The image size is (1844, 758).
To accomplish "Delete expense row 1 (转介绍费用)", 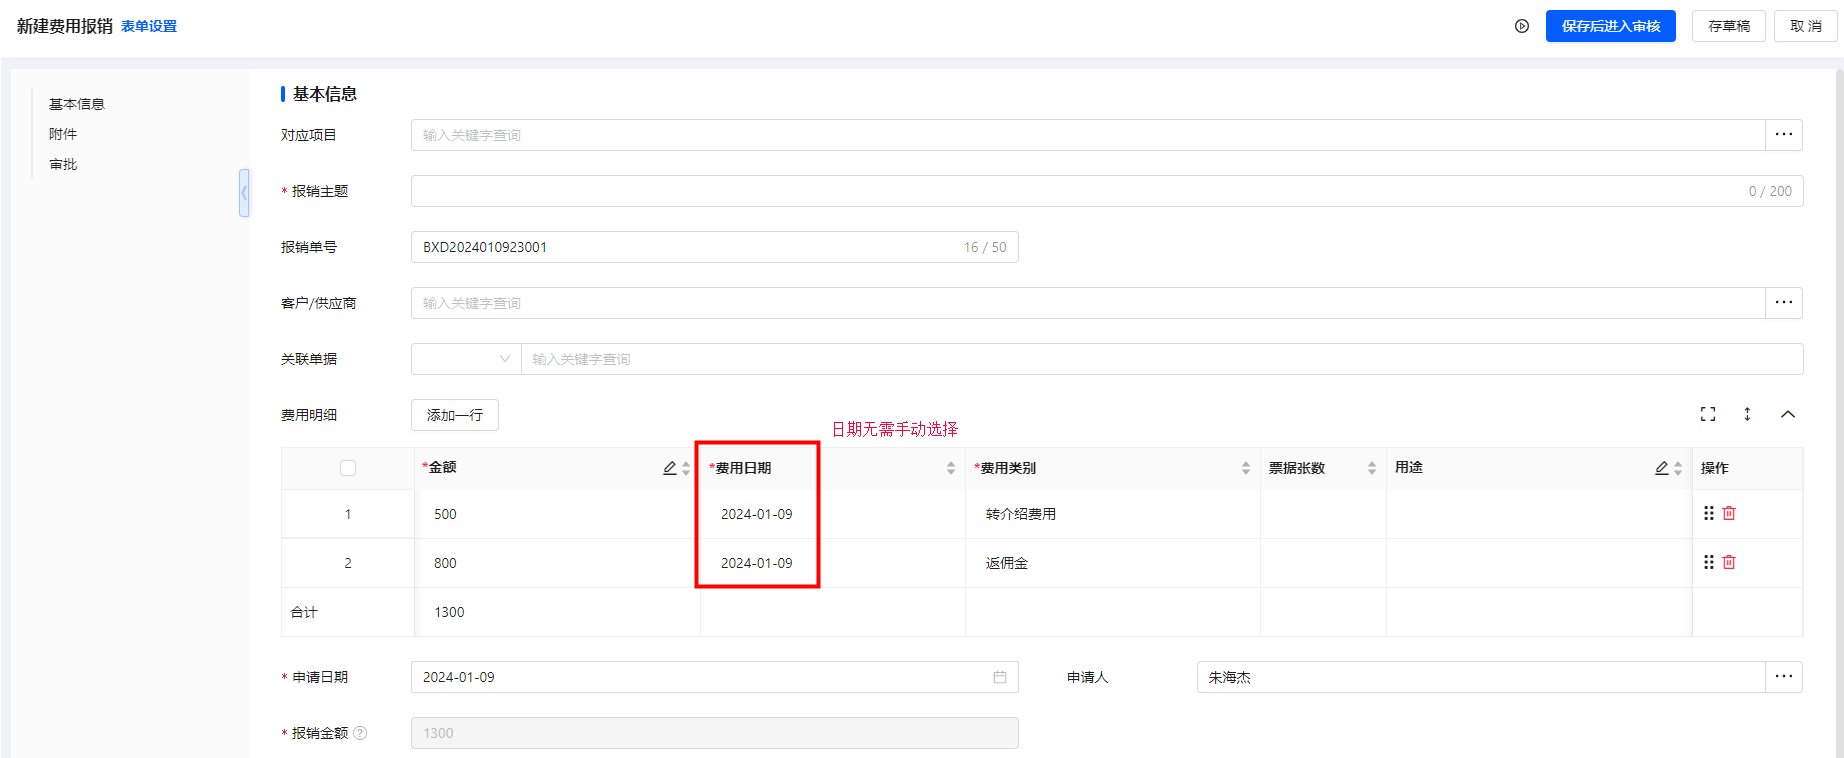I will [x=1729, y=513].
